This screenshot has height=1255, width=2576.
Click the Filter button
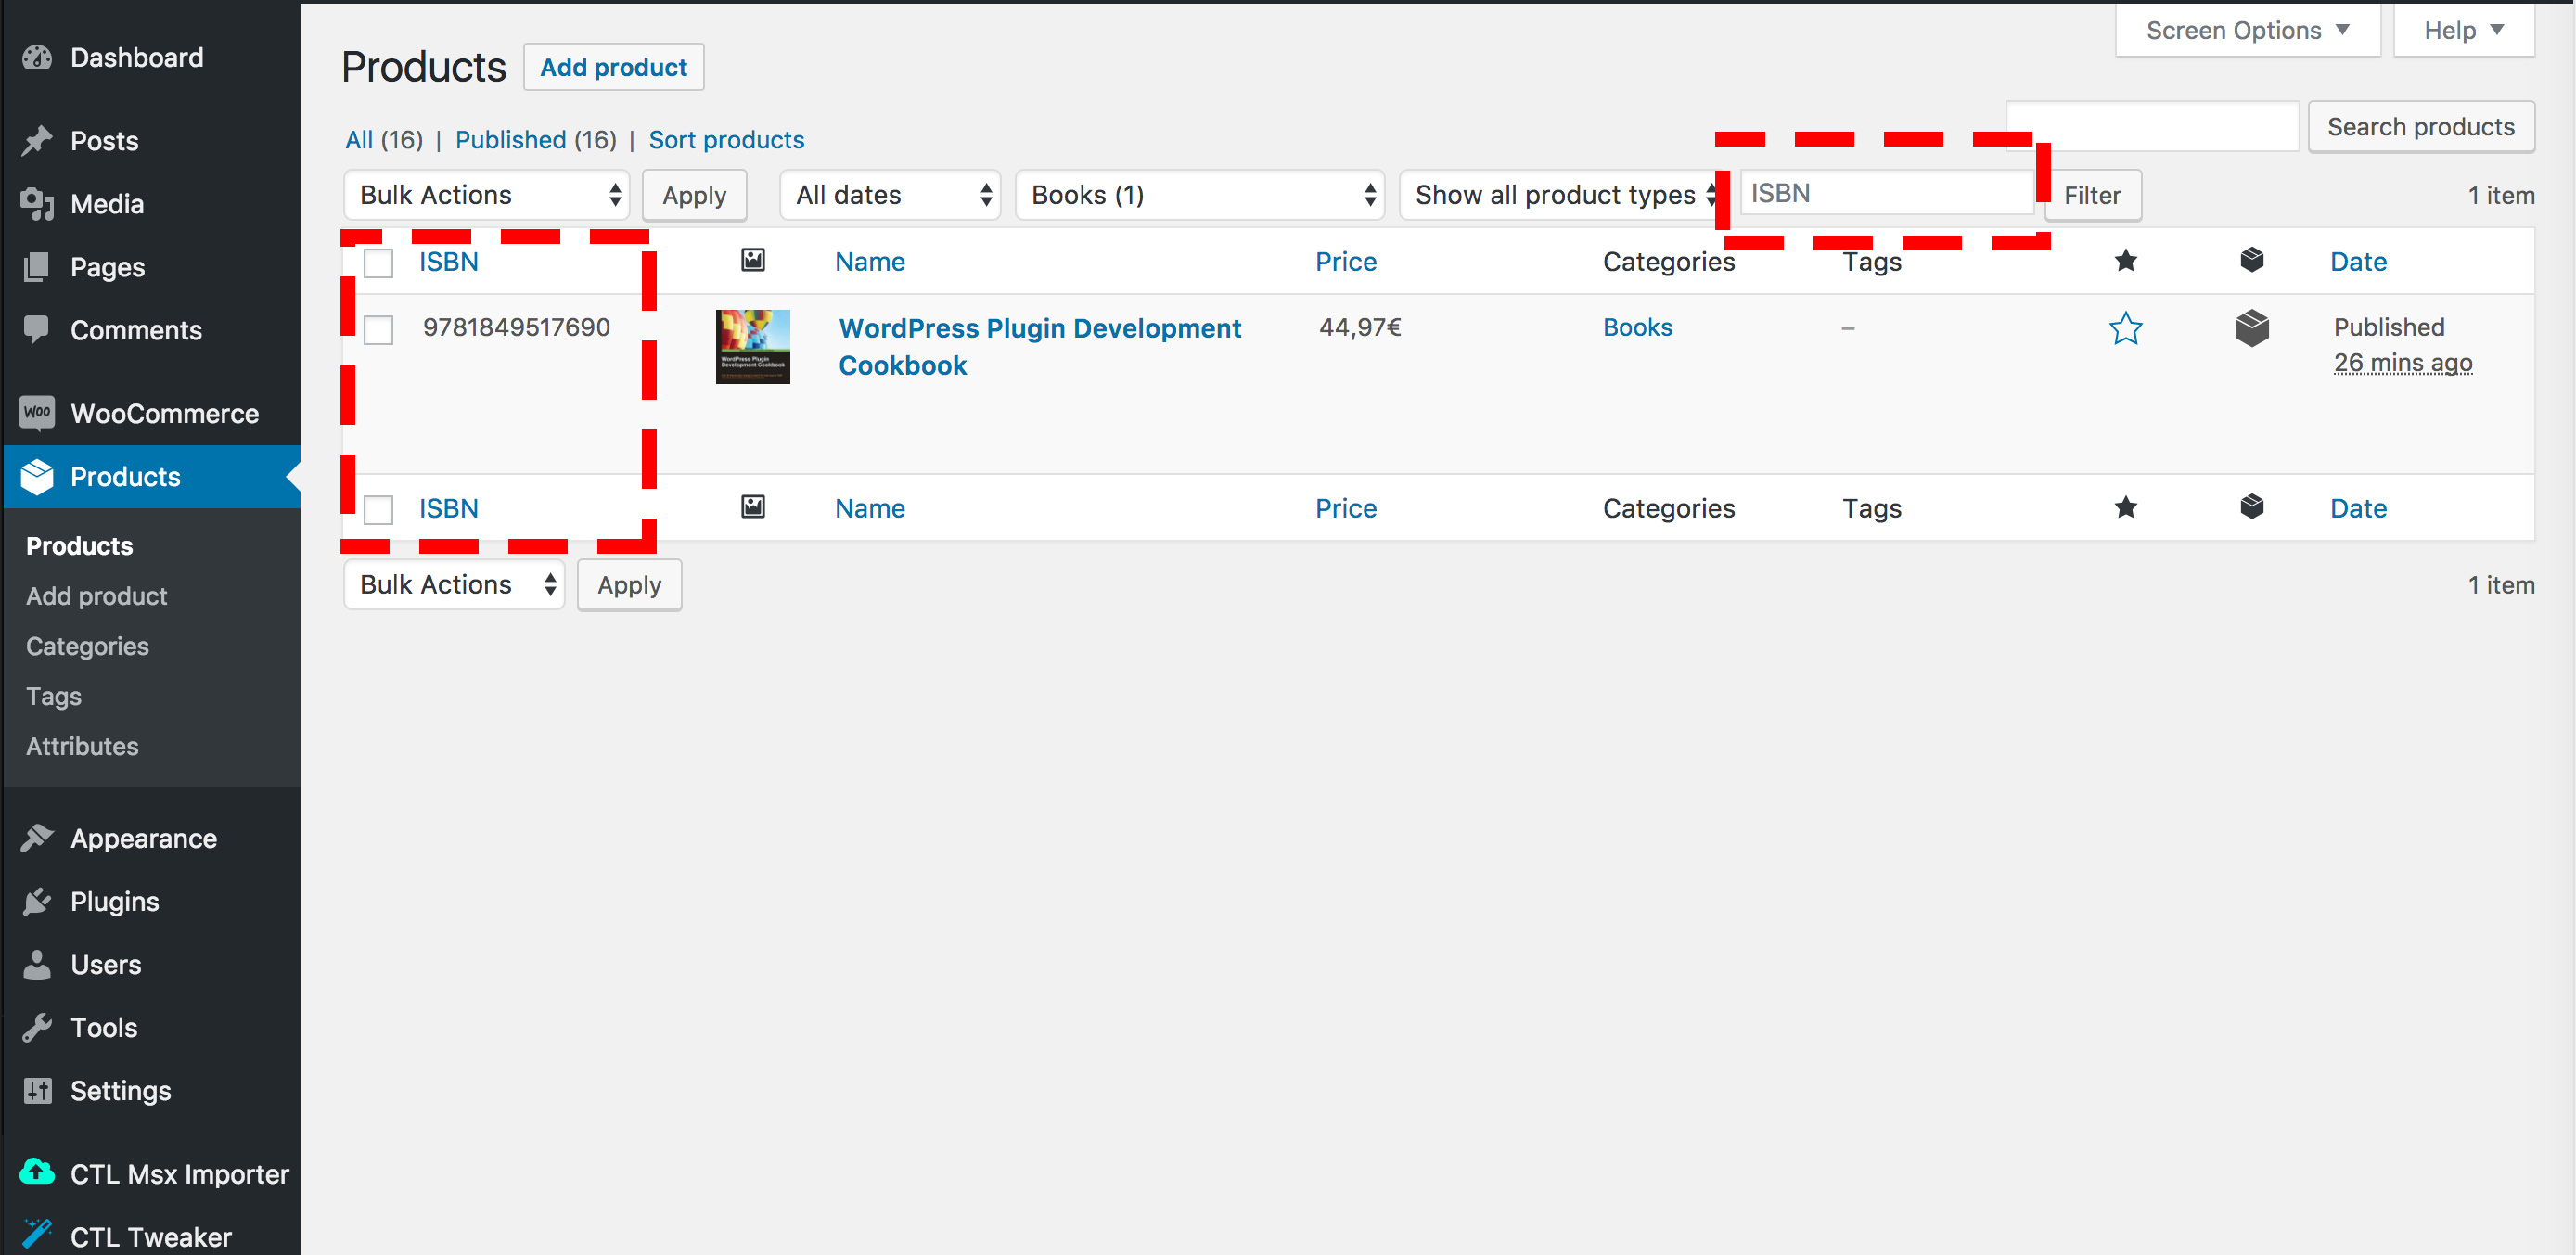(2096, 196)
